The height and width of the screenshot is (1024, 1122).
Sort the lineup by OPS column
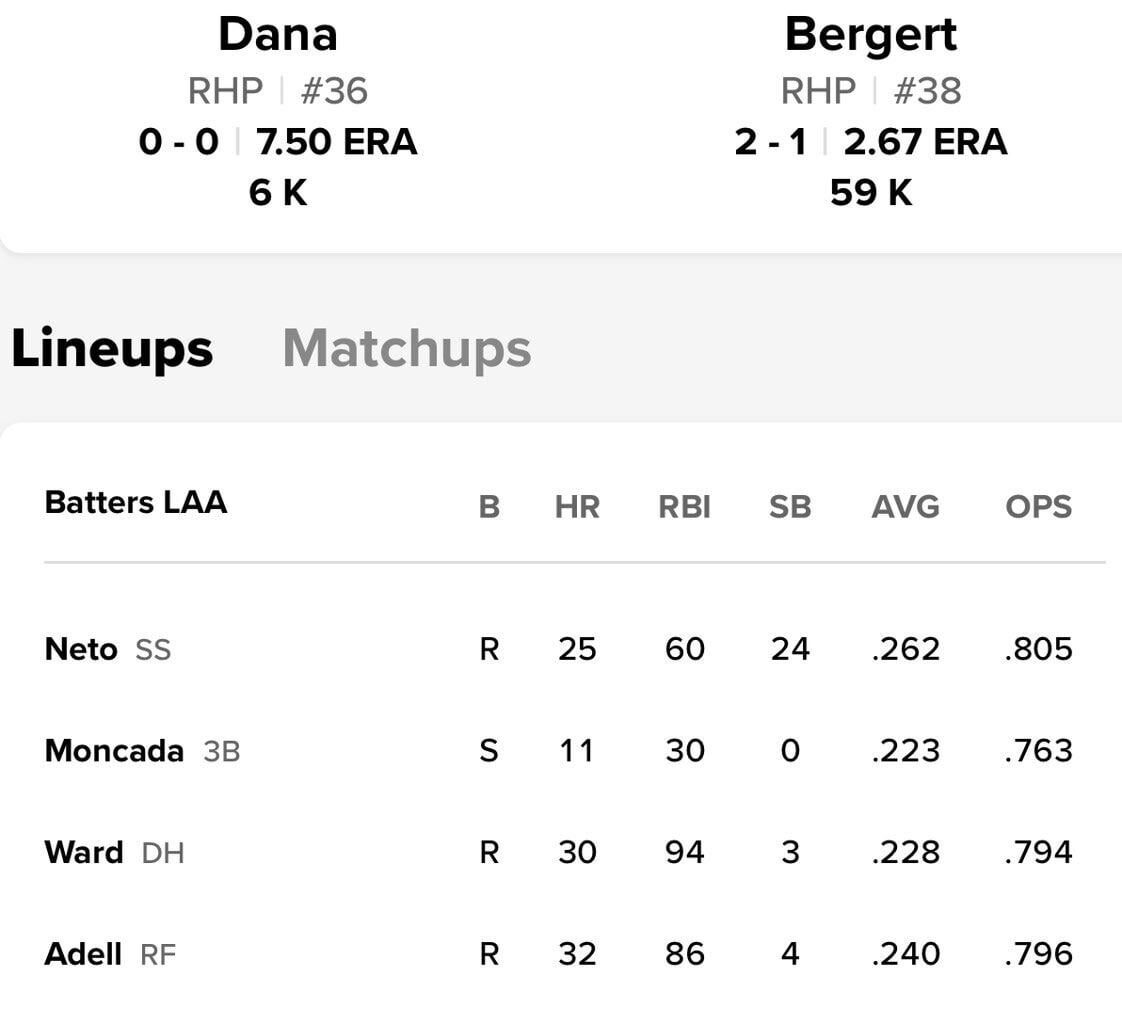coord(1040,507)
